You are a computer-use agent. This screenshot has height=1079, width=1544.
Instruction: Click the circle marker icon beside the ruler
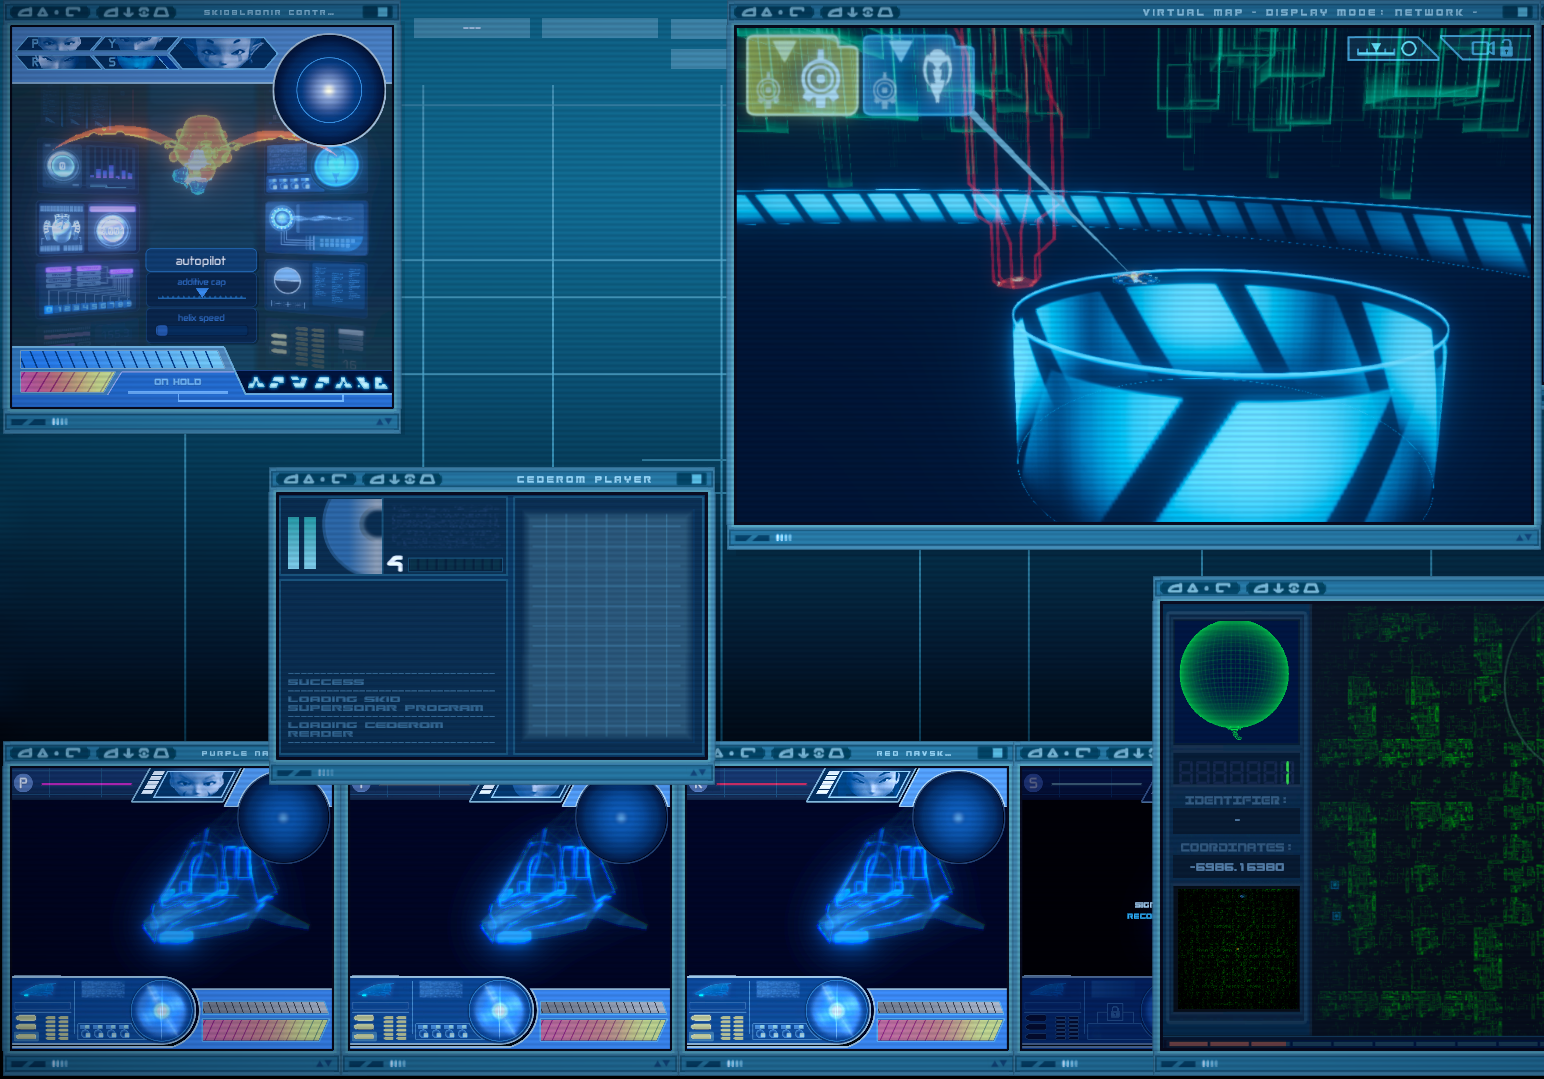1409,48
